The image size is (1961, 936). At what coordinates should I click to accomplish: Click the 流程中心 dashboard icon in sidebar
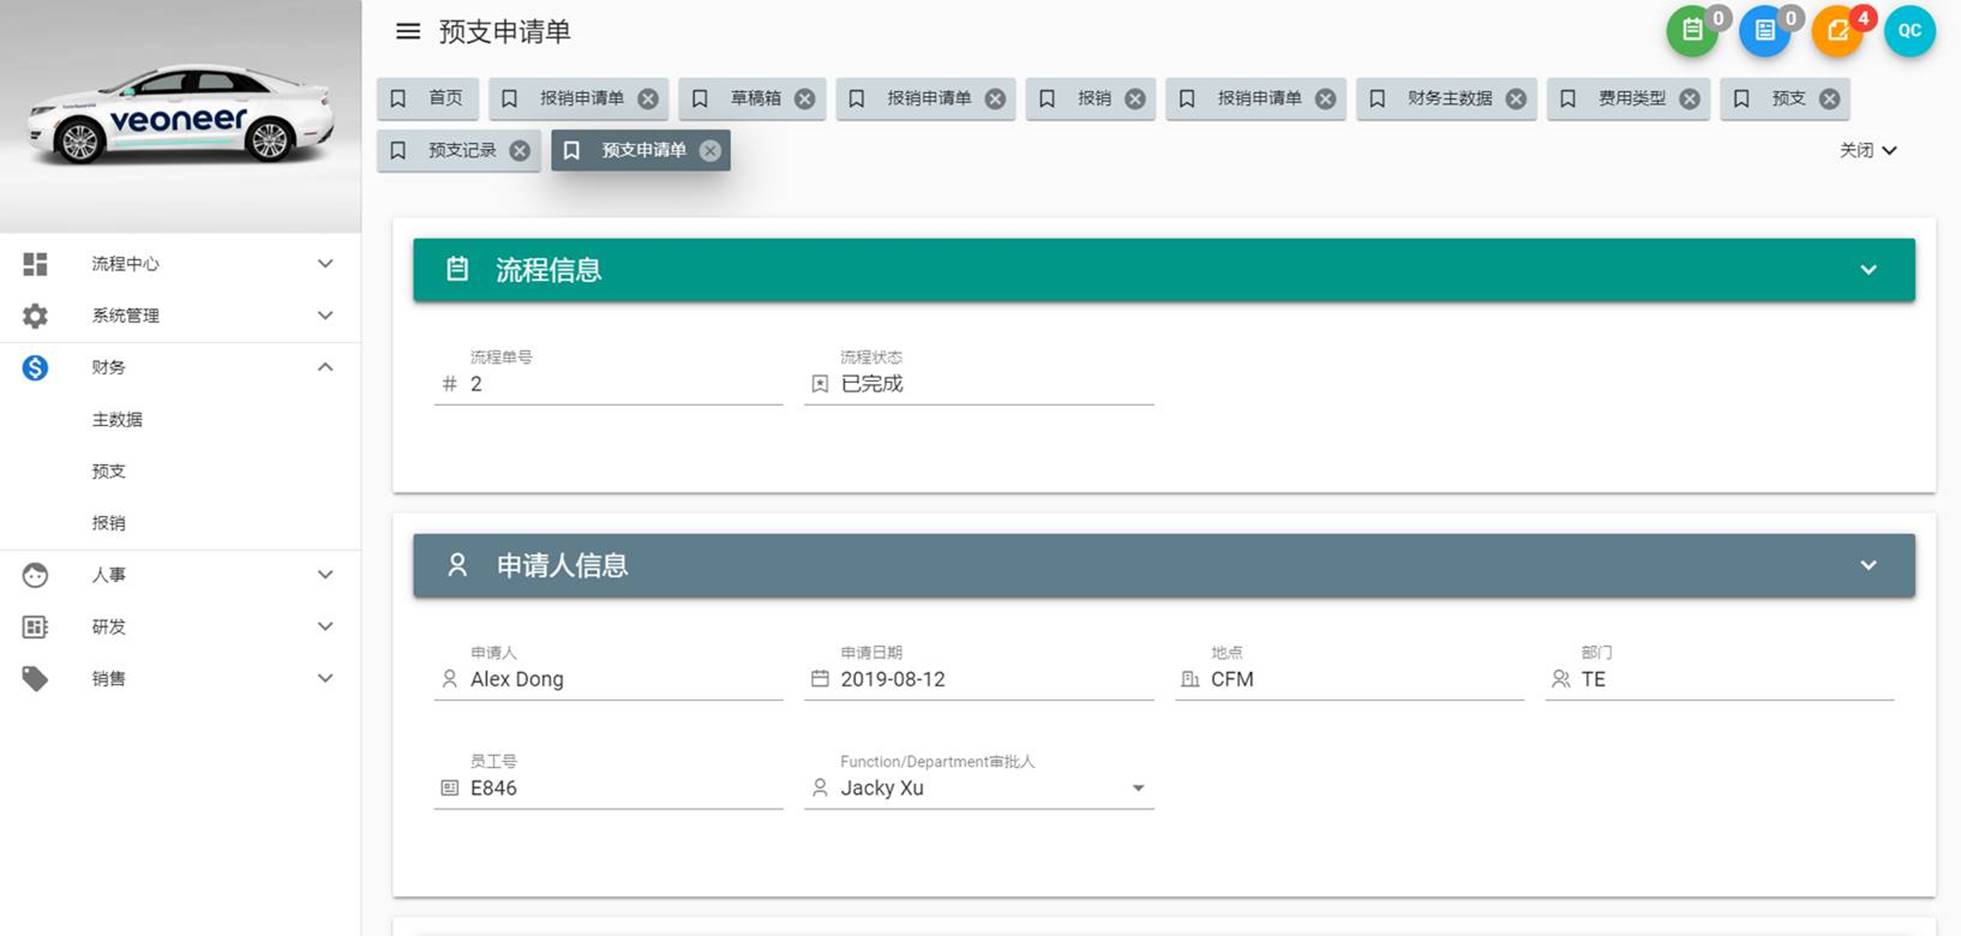coord(35,264)
